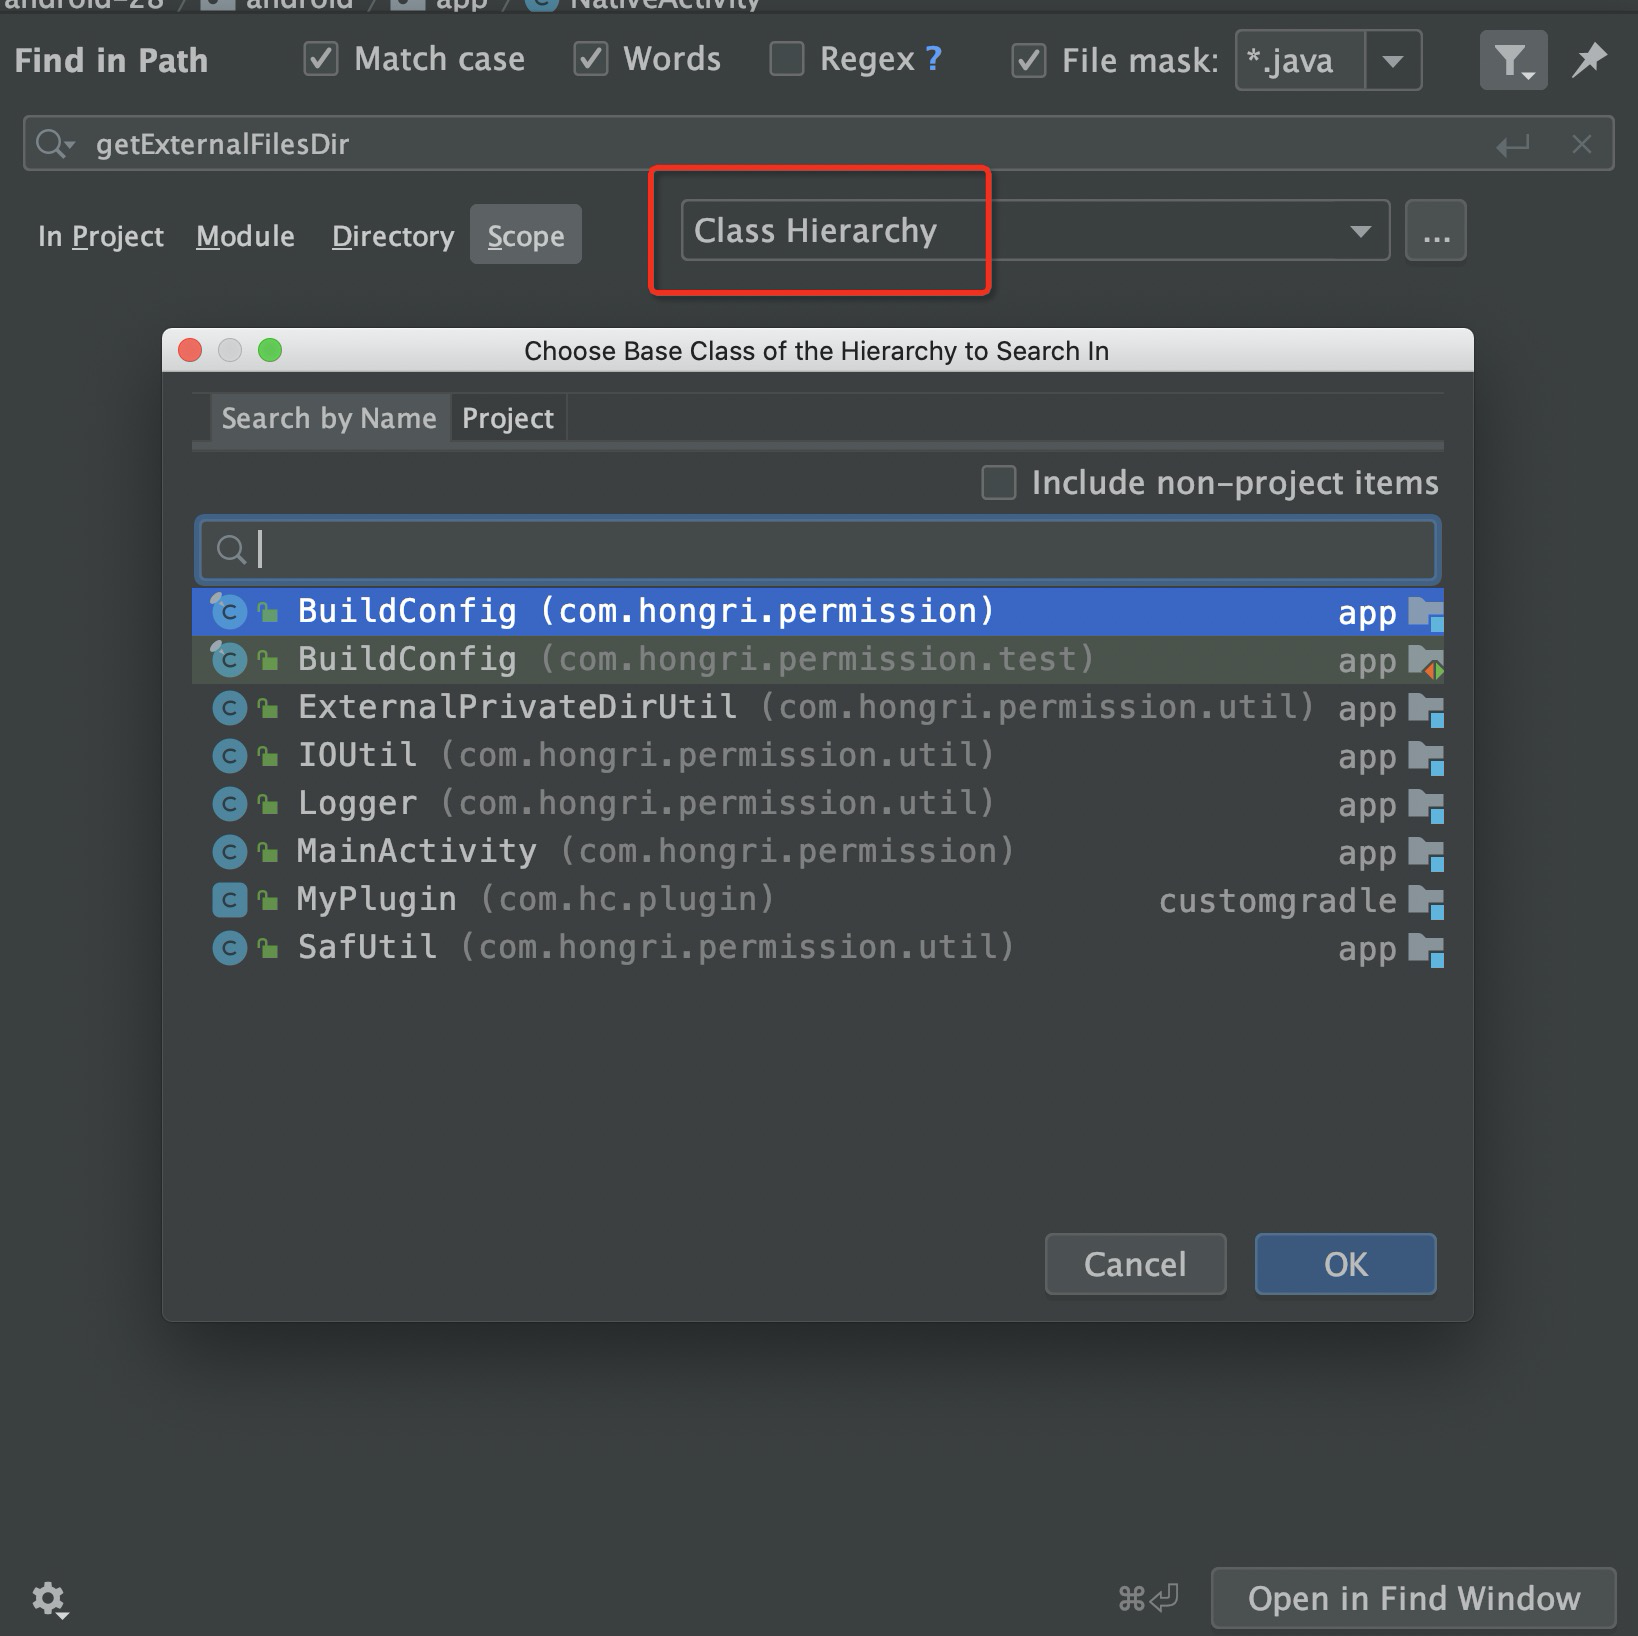Click the magnifier in the class chooser field
The width and height of the screenshot is (1638, 1636).
tap(231, 549)
